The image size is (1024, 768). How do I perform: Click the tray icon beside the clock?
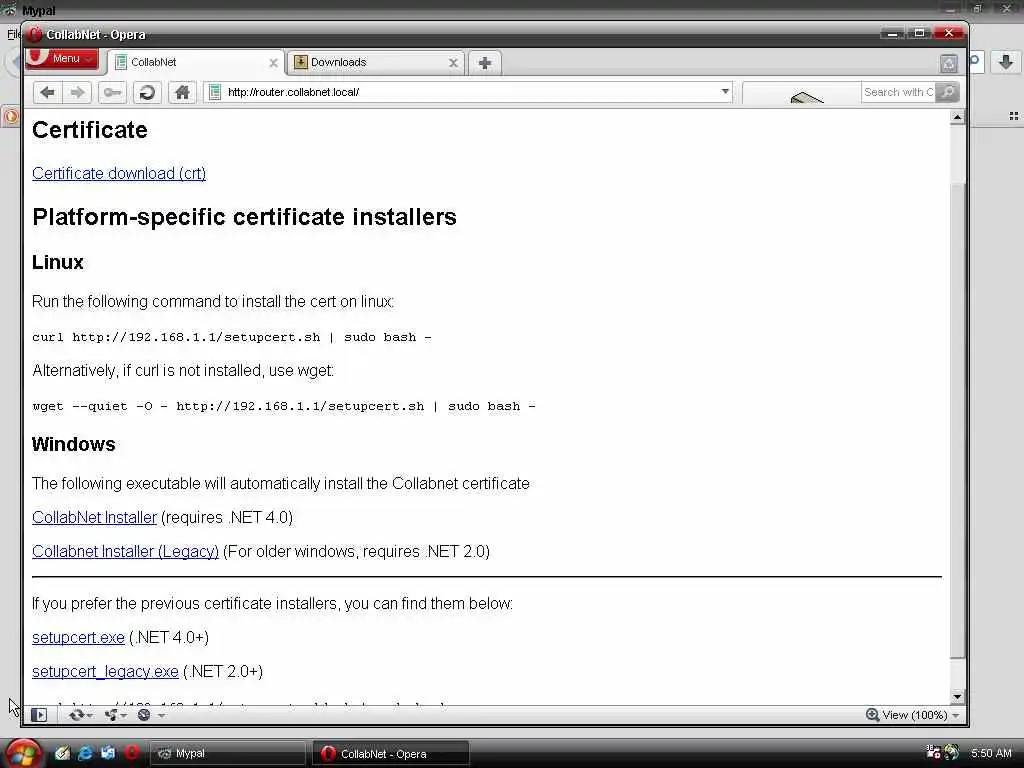(952, 752)
